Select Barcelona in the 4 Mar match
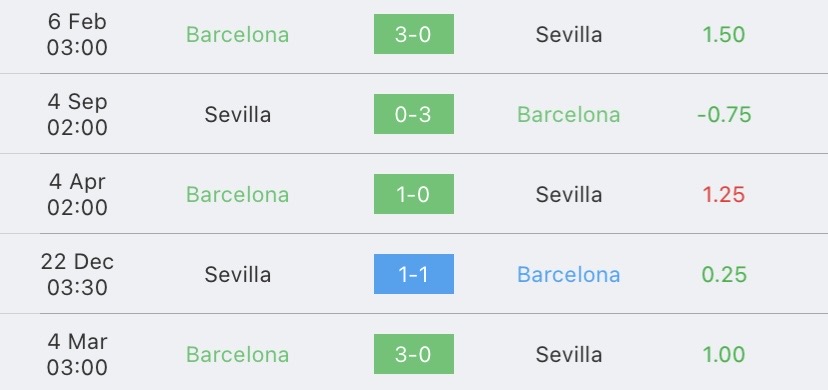The image size is (828, 390). pyautogui.click(x=238, y=355)
